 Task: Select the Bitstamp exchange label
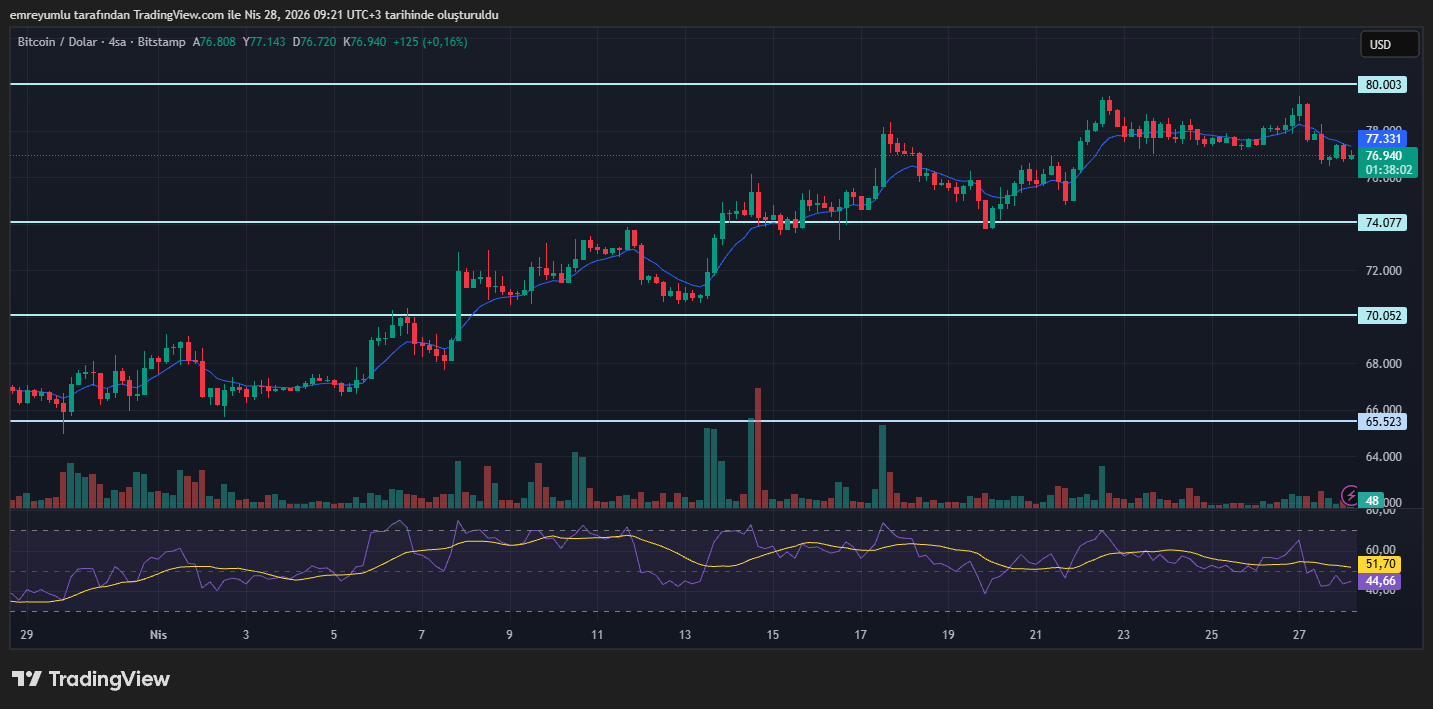pyautogui.click(x=161, y=42)
